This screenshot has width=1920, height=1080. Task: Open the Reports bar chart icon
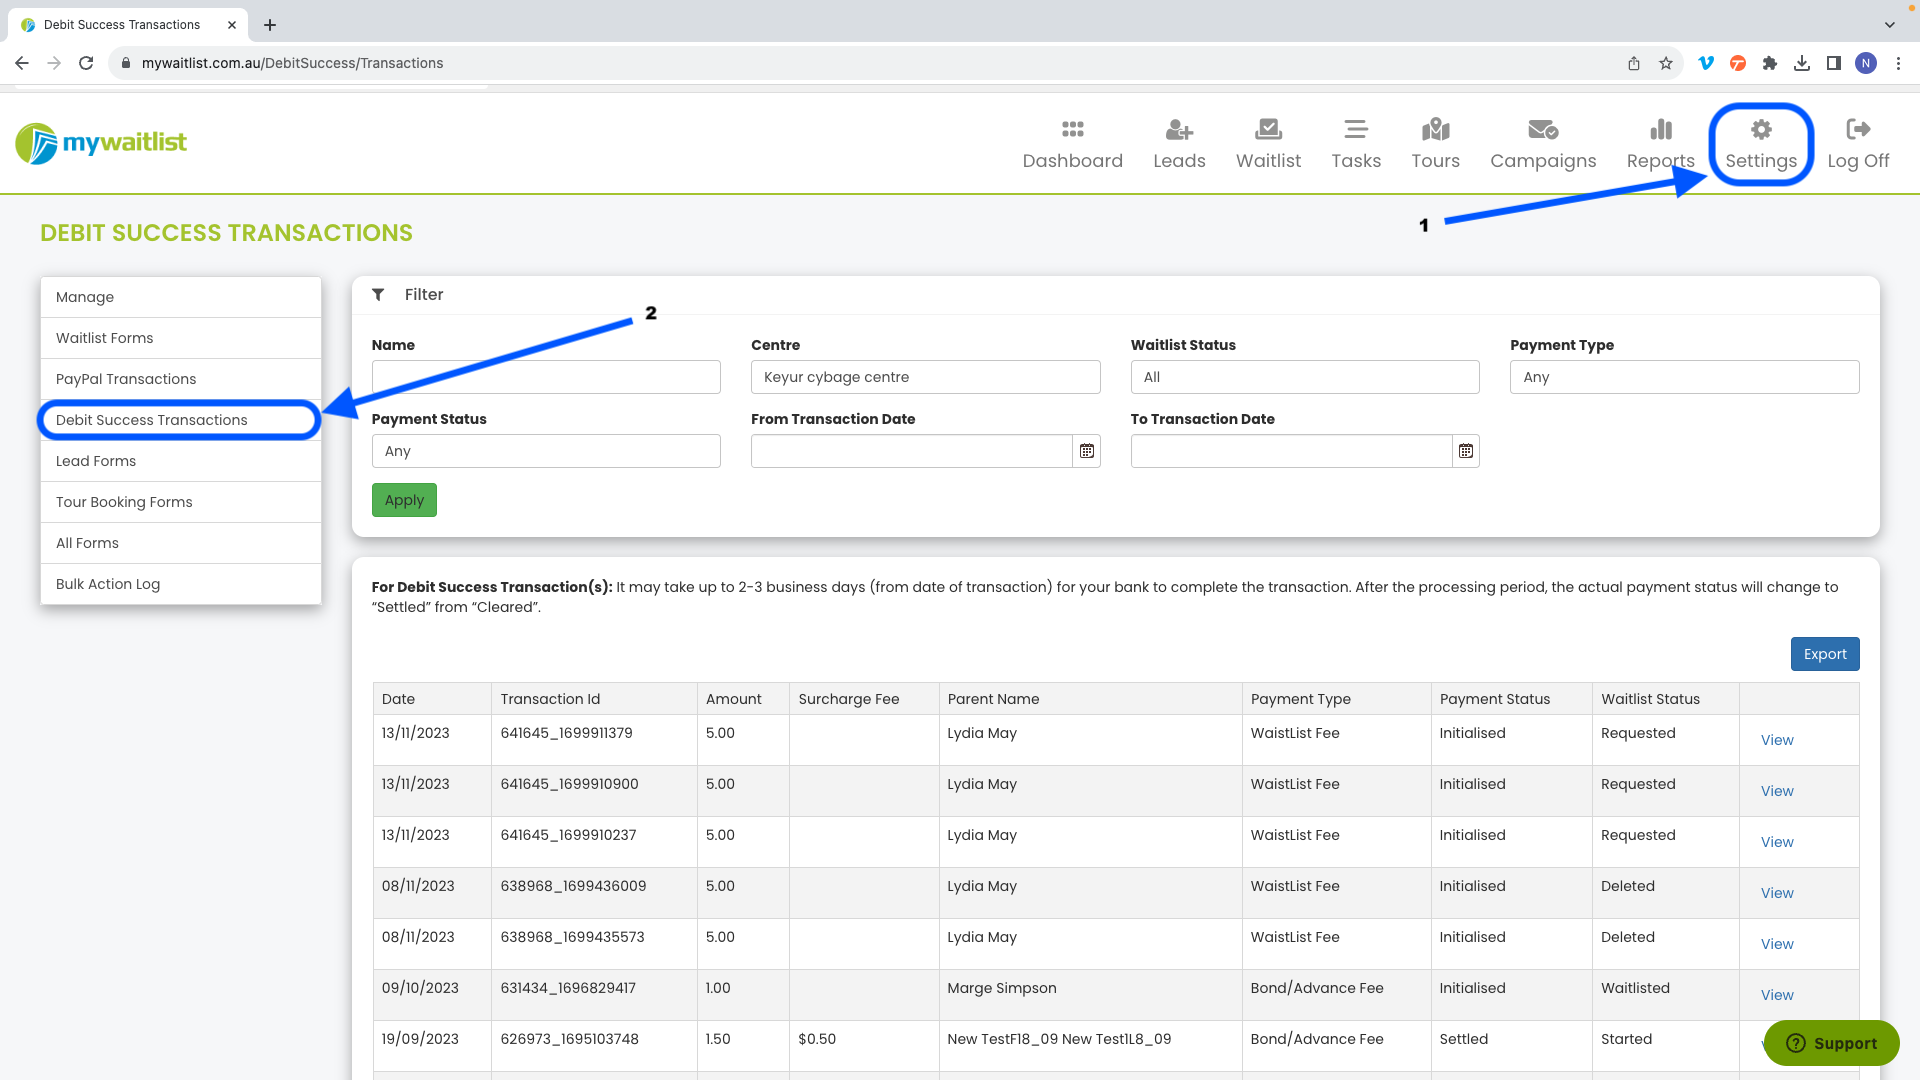1660,130
